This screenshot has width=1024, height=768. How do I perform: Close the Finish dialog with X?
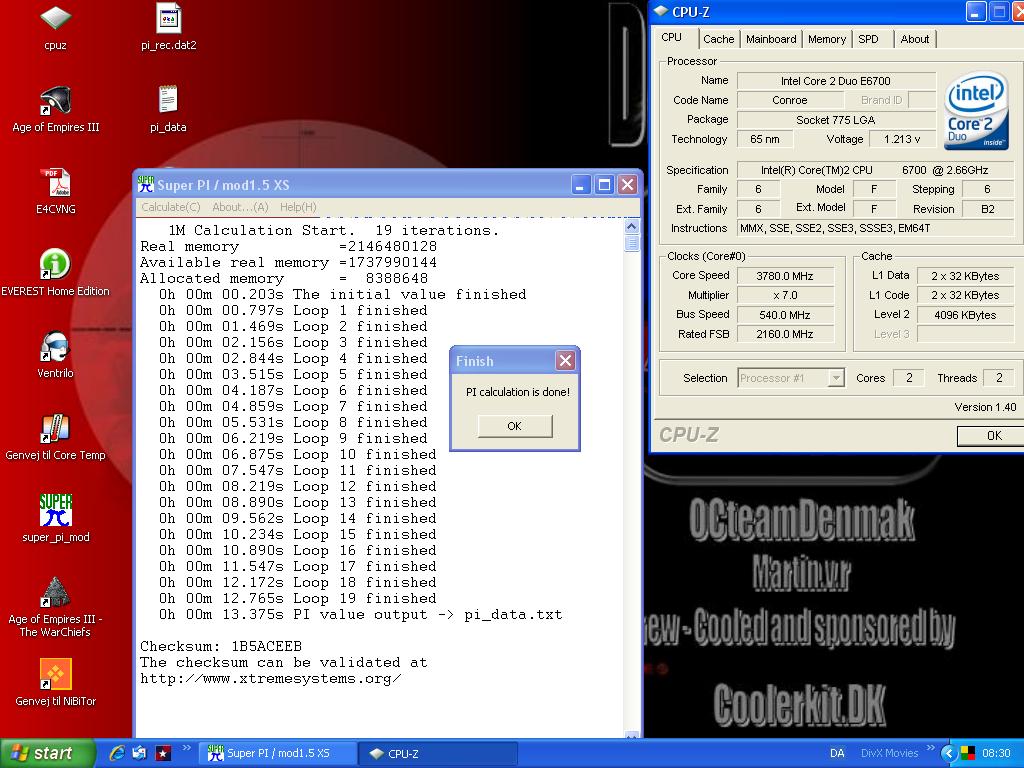[x=566, y=360]
